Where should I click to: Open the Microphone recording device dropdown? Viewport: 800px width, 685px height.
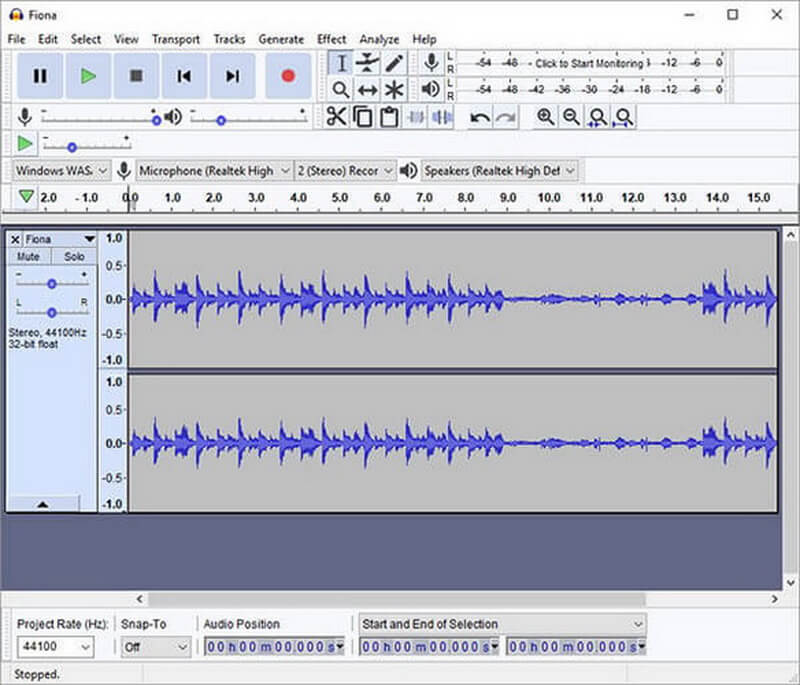tap(214, 170)
